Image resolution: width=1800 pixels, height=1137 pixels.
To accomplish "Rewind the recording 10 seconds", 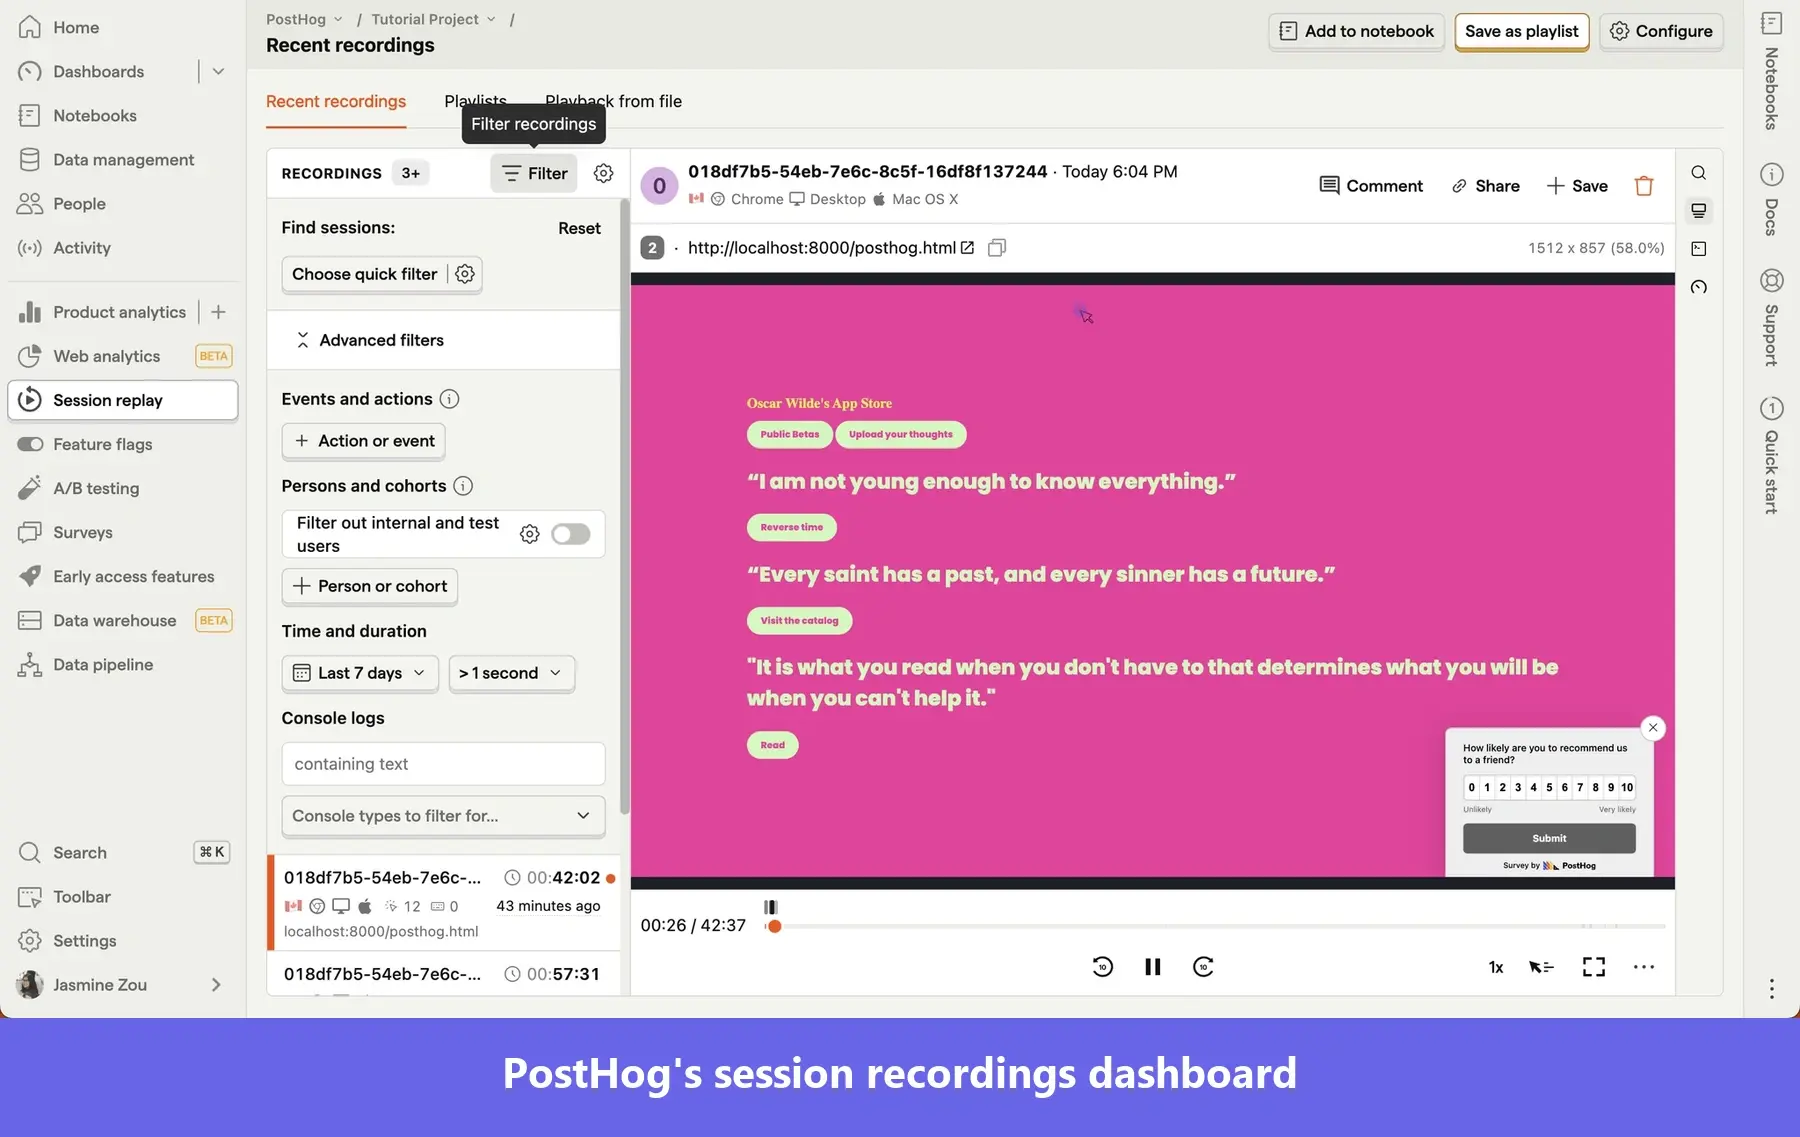I will tap(1102, 967).
